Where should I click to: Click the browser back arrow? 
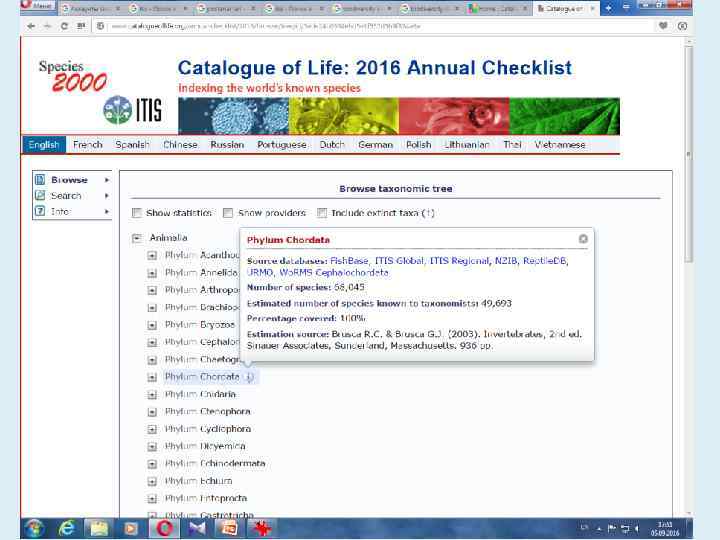pyautogui.click(x=31, y=26)
